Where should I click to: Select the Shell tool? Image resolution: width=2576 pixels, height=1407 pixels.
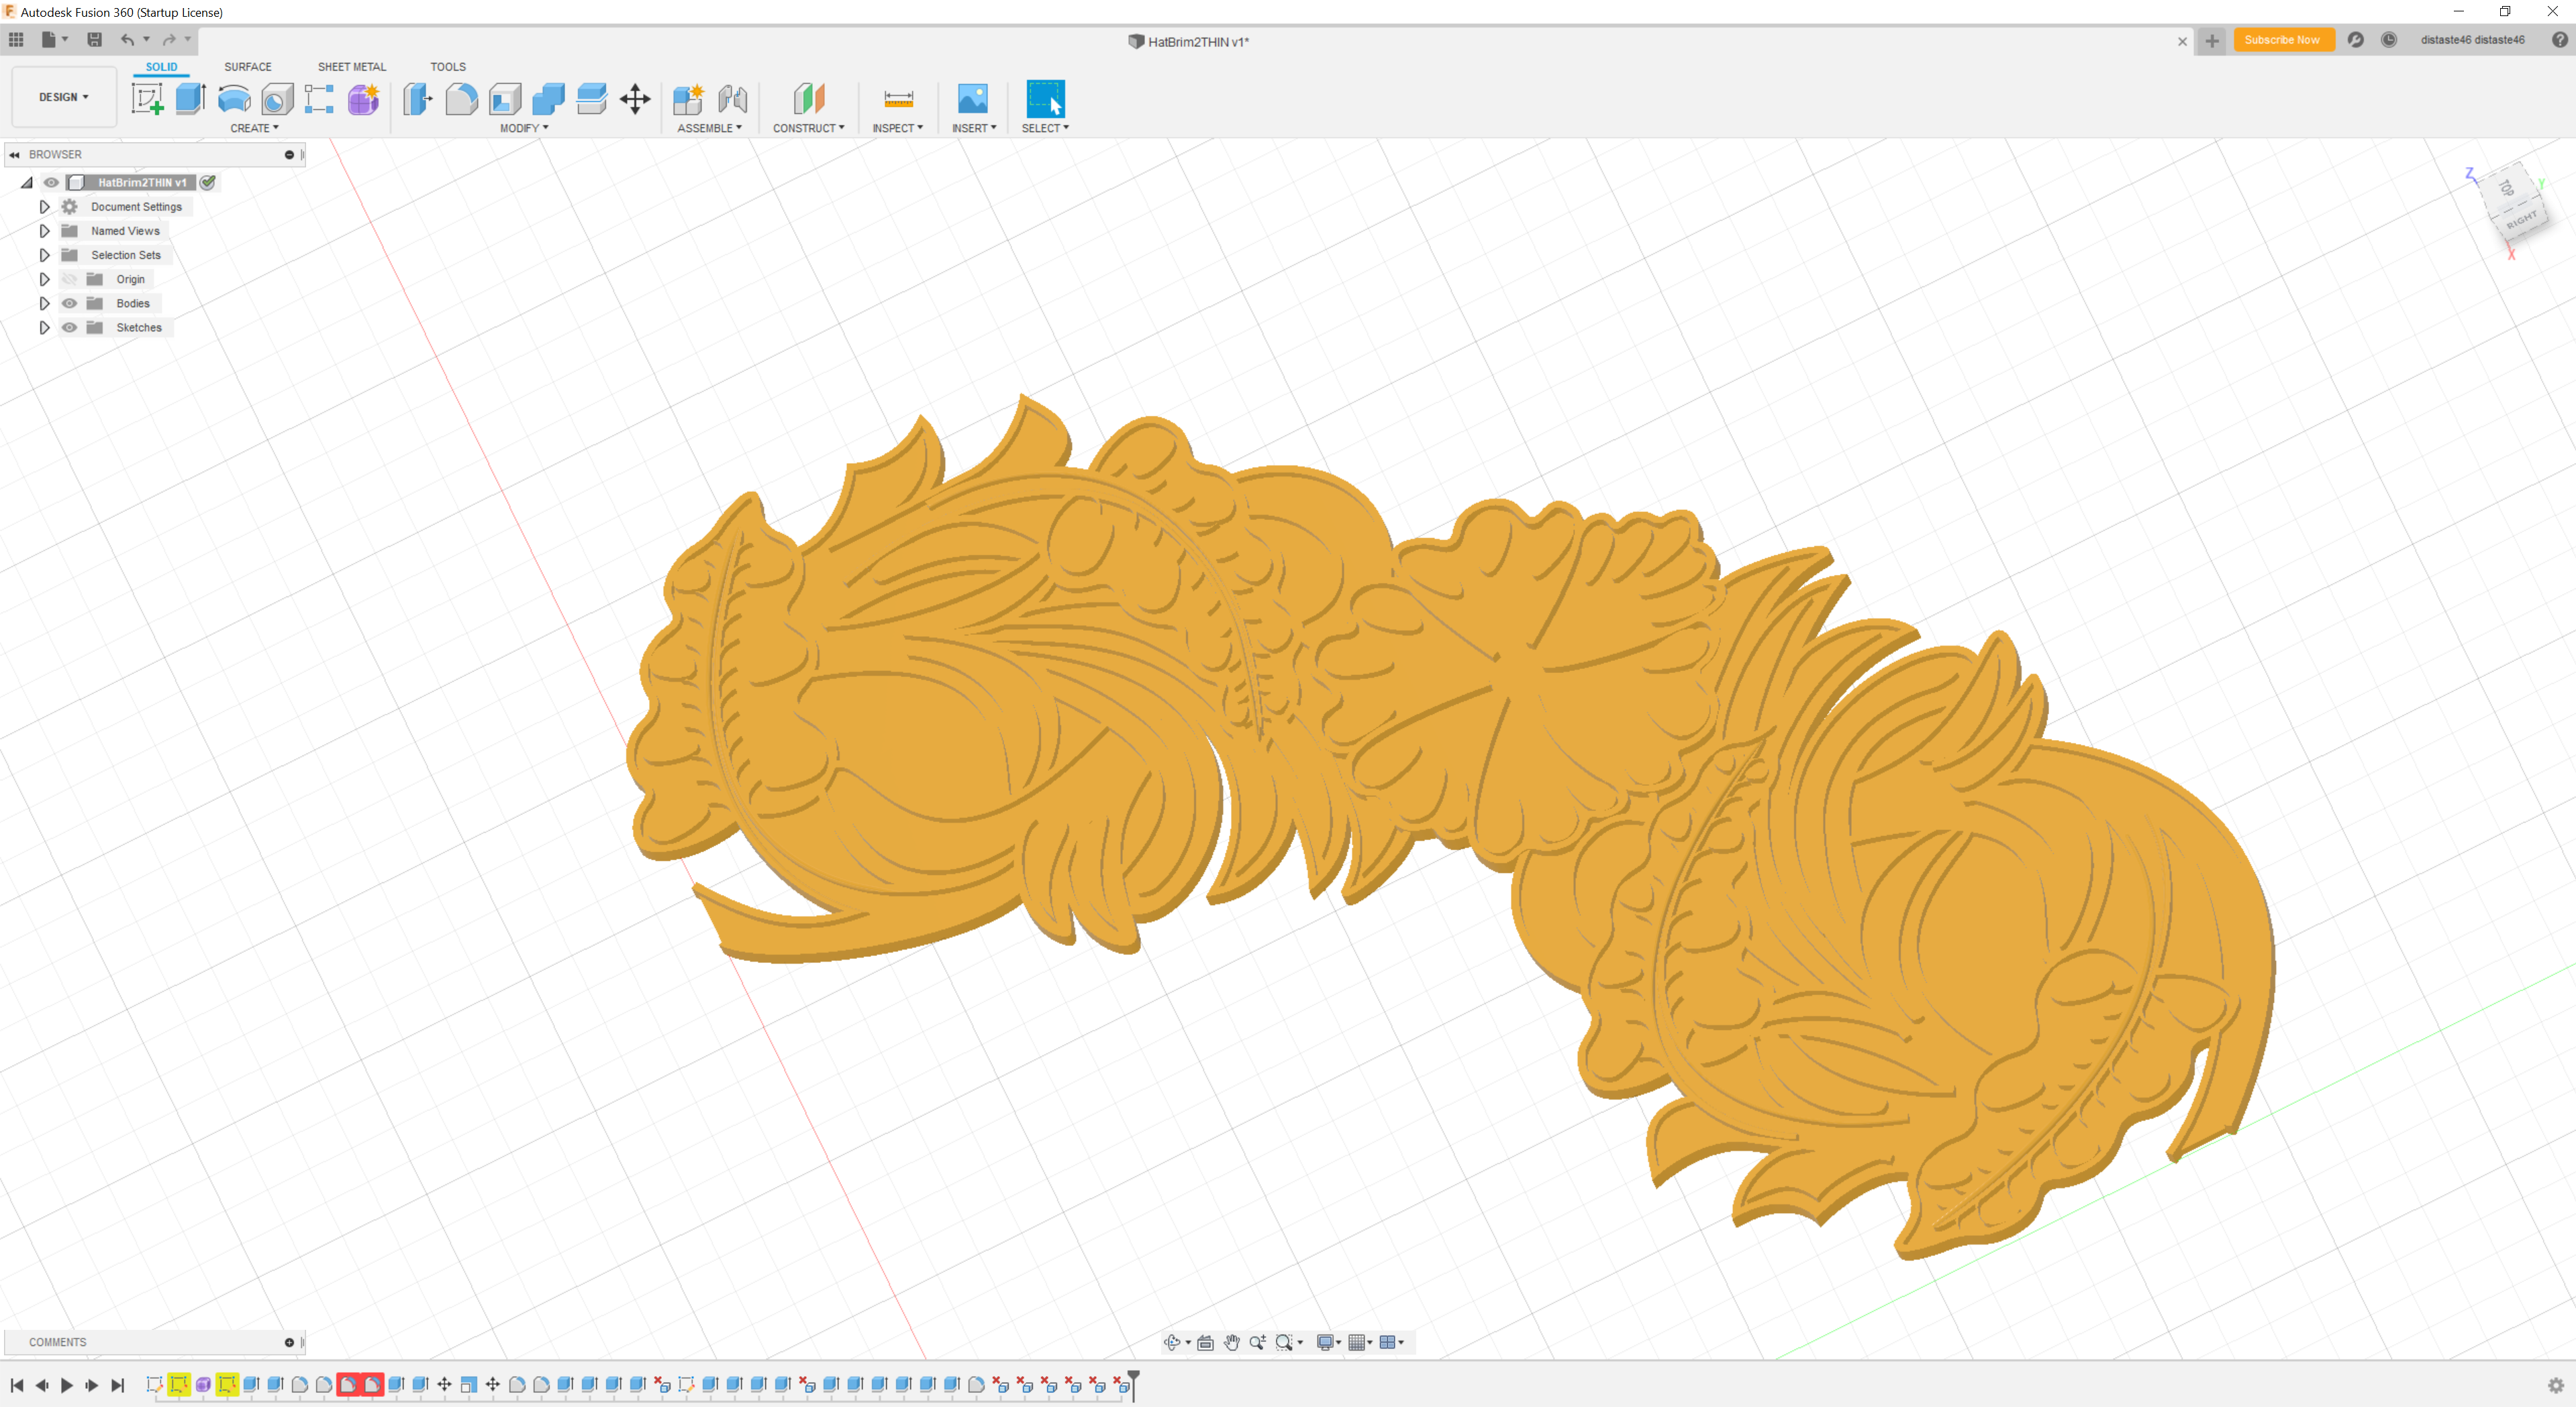[505, 99]
